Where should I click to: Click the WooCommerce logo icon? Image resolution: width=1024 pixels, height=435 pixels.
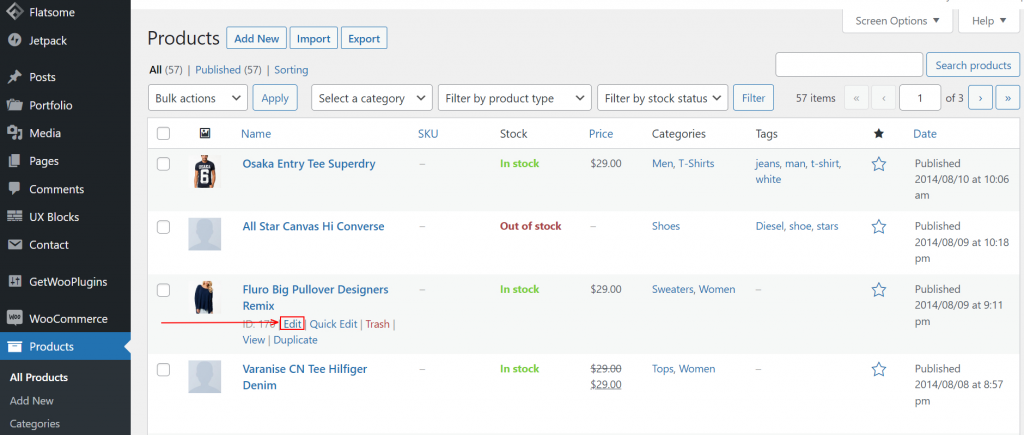14,319
